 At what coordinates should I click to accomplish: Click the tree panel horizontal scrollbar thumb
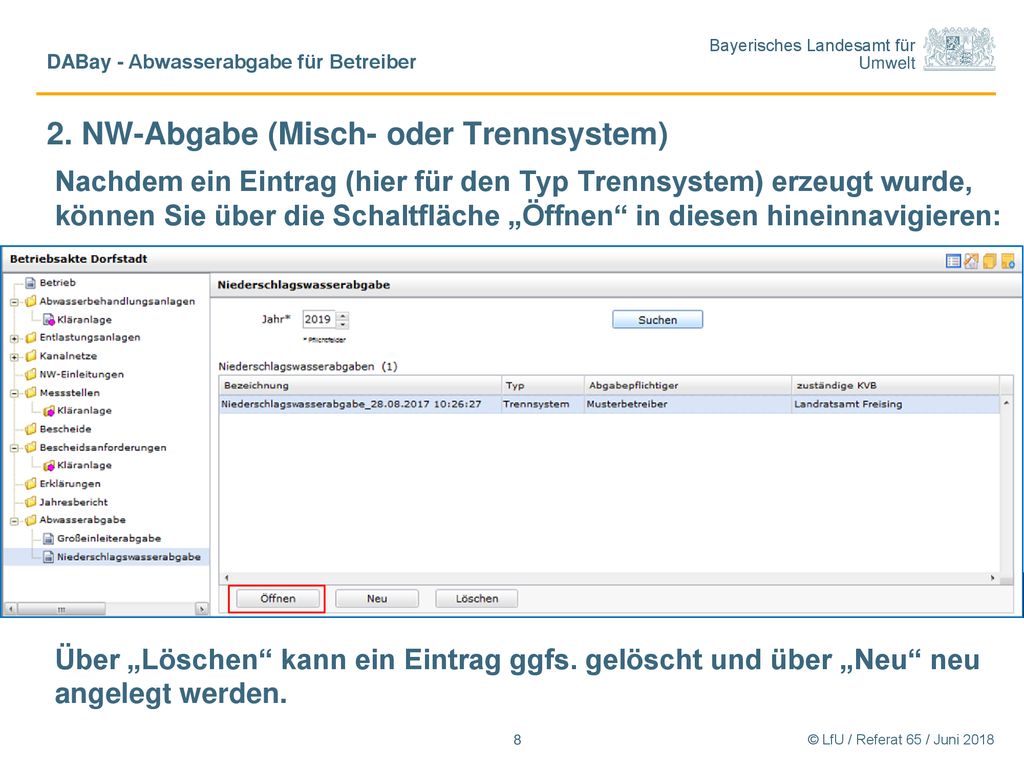pos(61,609)
